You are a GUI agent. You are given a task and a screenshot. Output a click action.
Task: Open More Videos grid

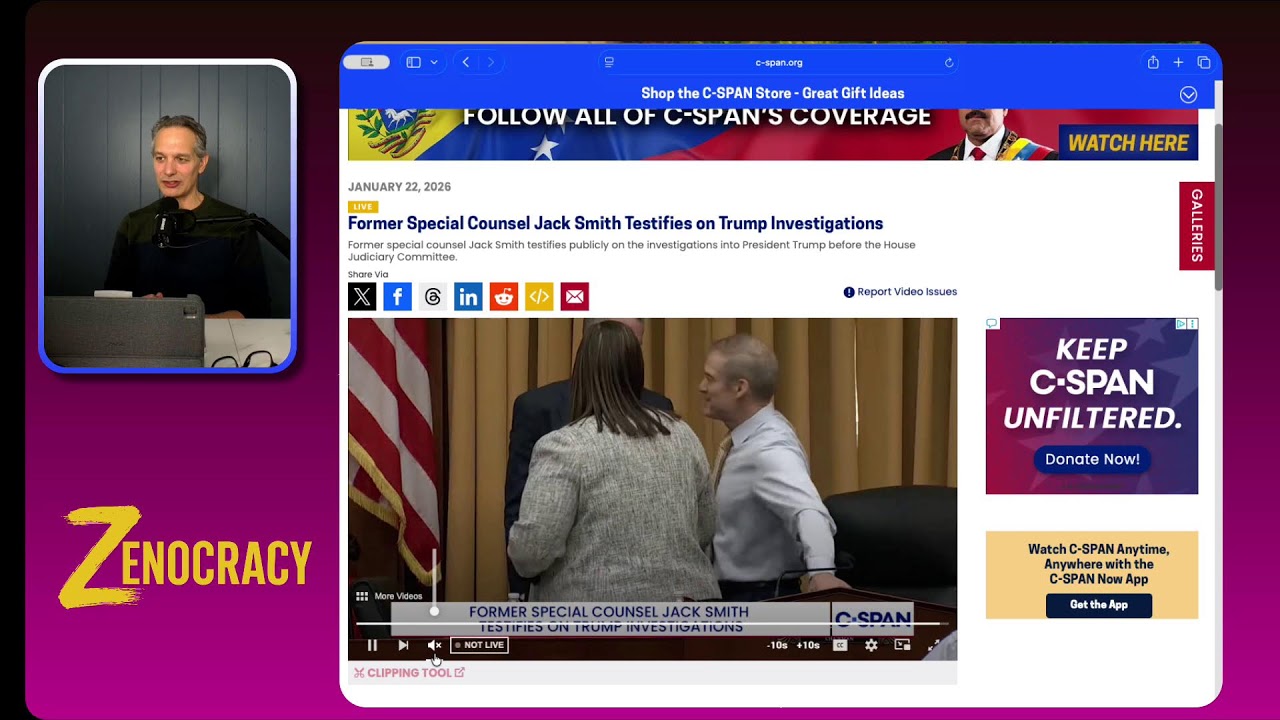click(x=389, y=596)
